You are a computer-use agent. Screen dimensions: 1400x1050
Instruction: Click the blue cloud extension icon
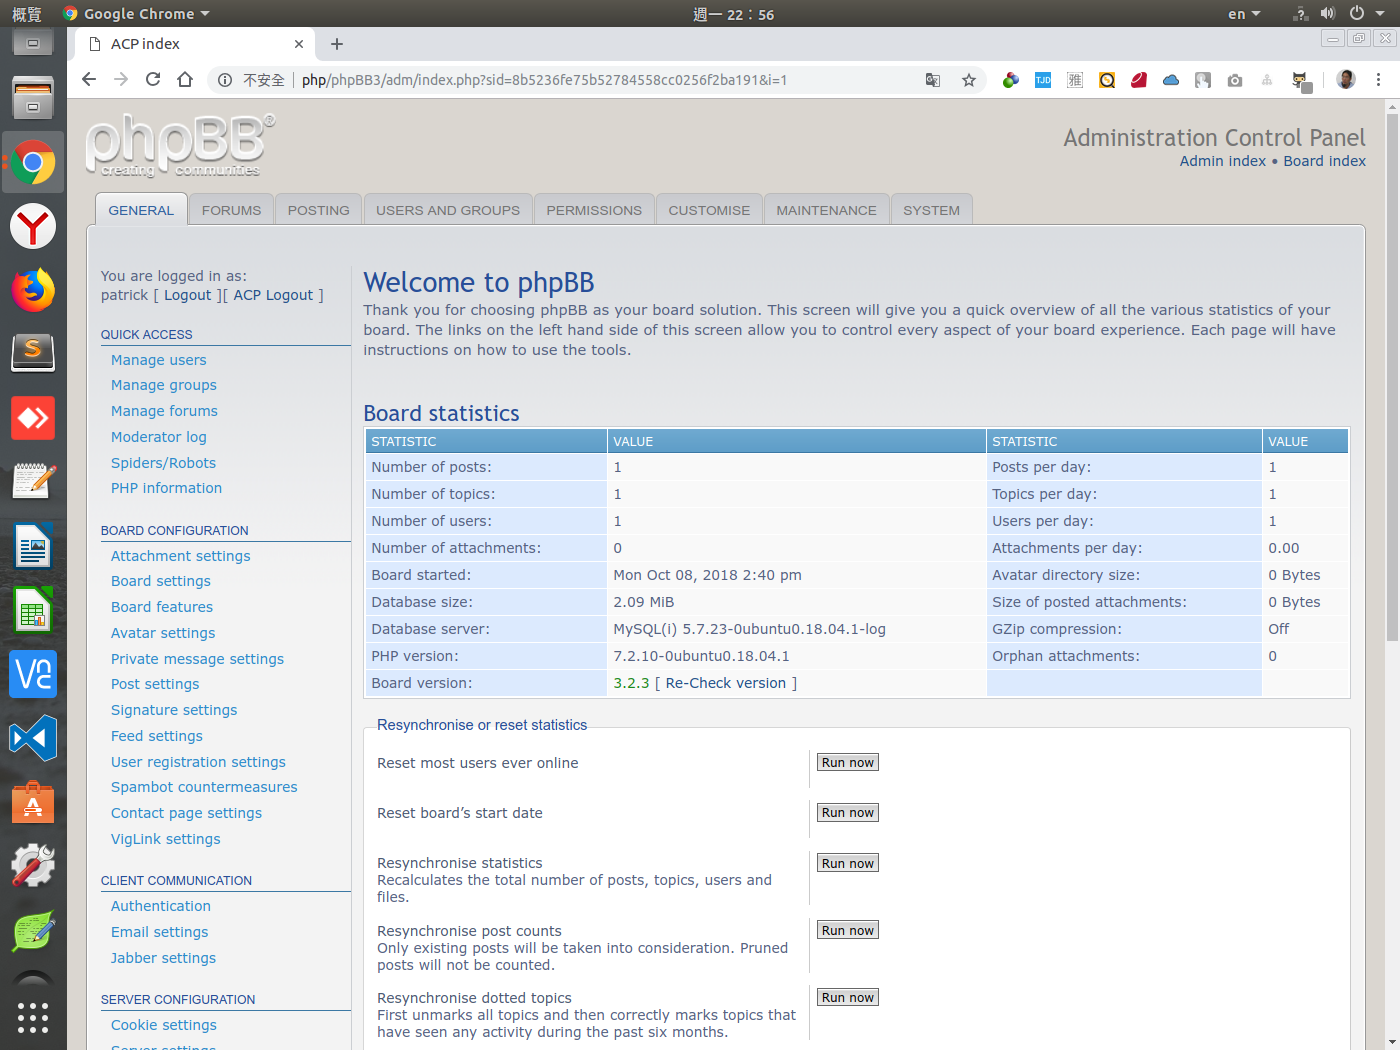pos(1171,80)
